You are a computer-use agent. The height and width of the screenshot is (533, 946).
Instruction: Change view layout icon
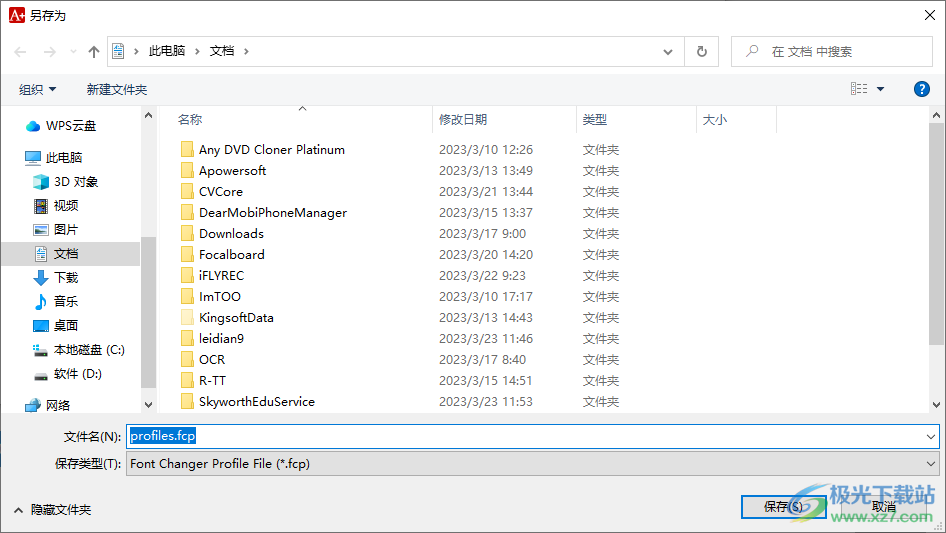tap(859, 89)
